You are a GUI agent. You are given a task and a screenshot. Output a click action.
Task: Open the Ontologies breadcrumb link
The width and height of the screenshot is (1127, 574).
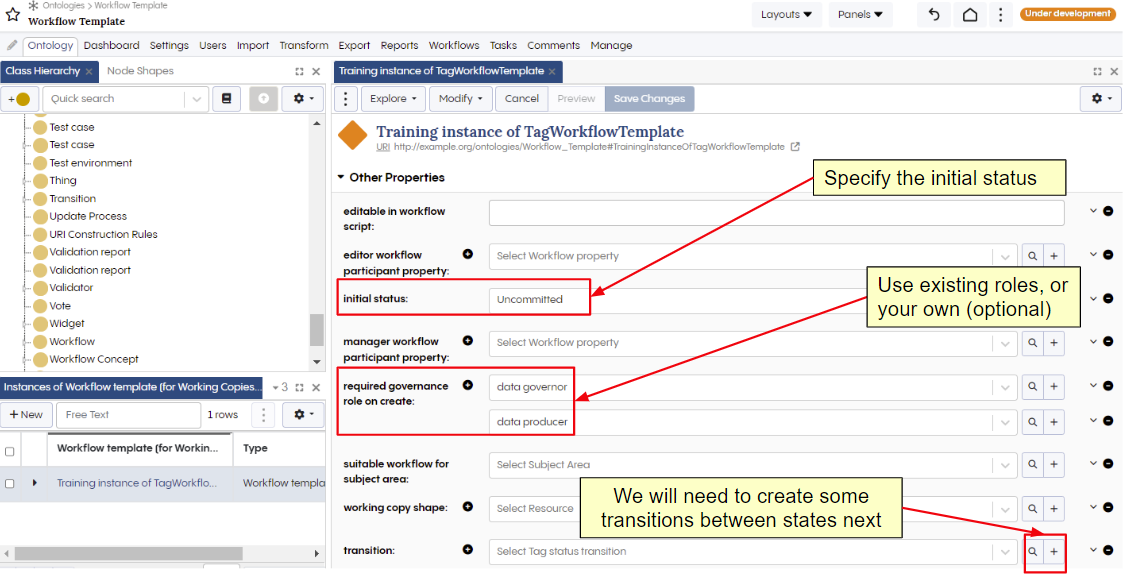pos(63,5)
